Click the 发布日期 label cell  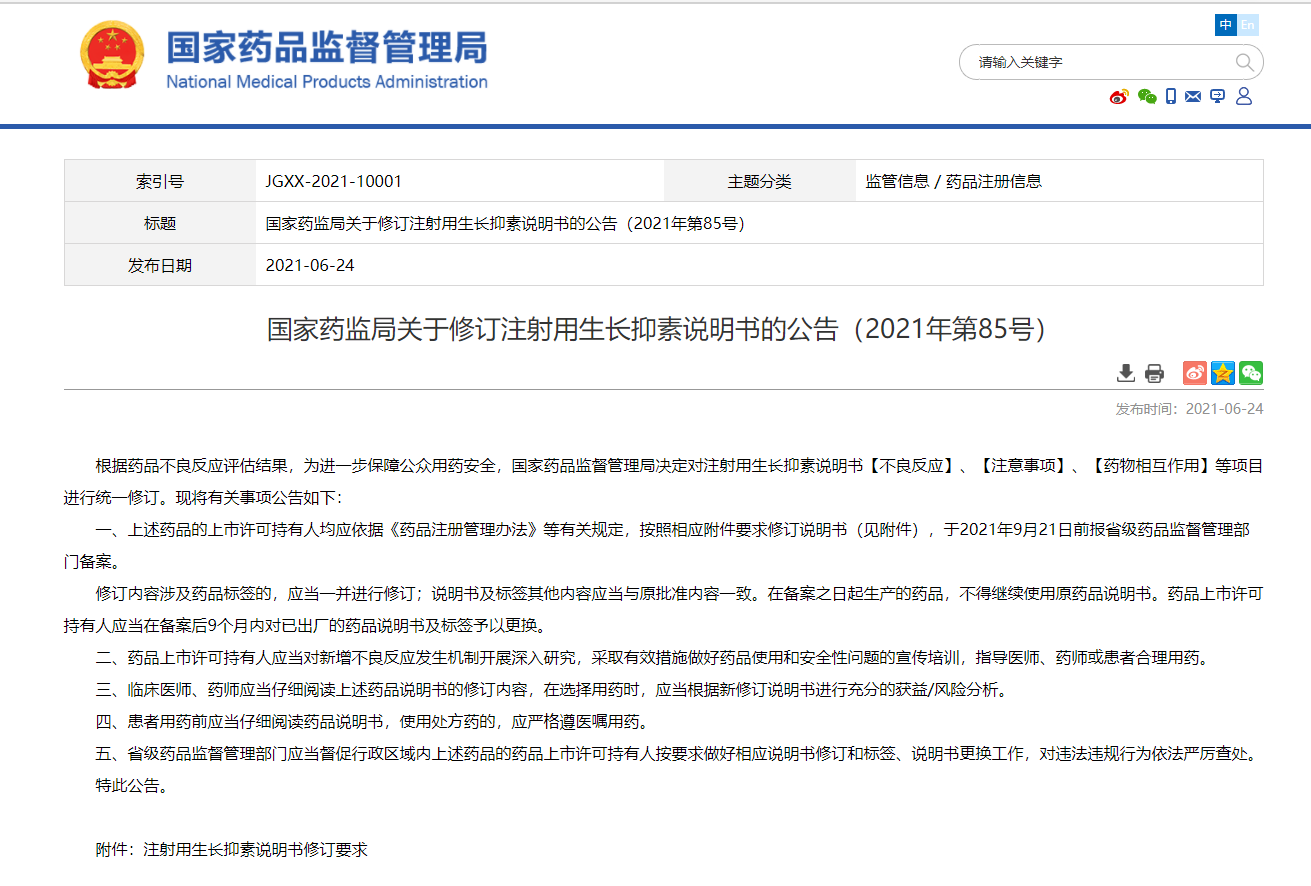click(160, 266)
